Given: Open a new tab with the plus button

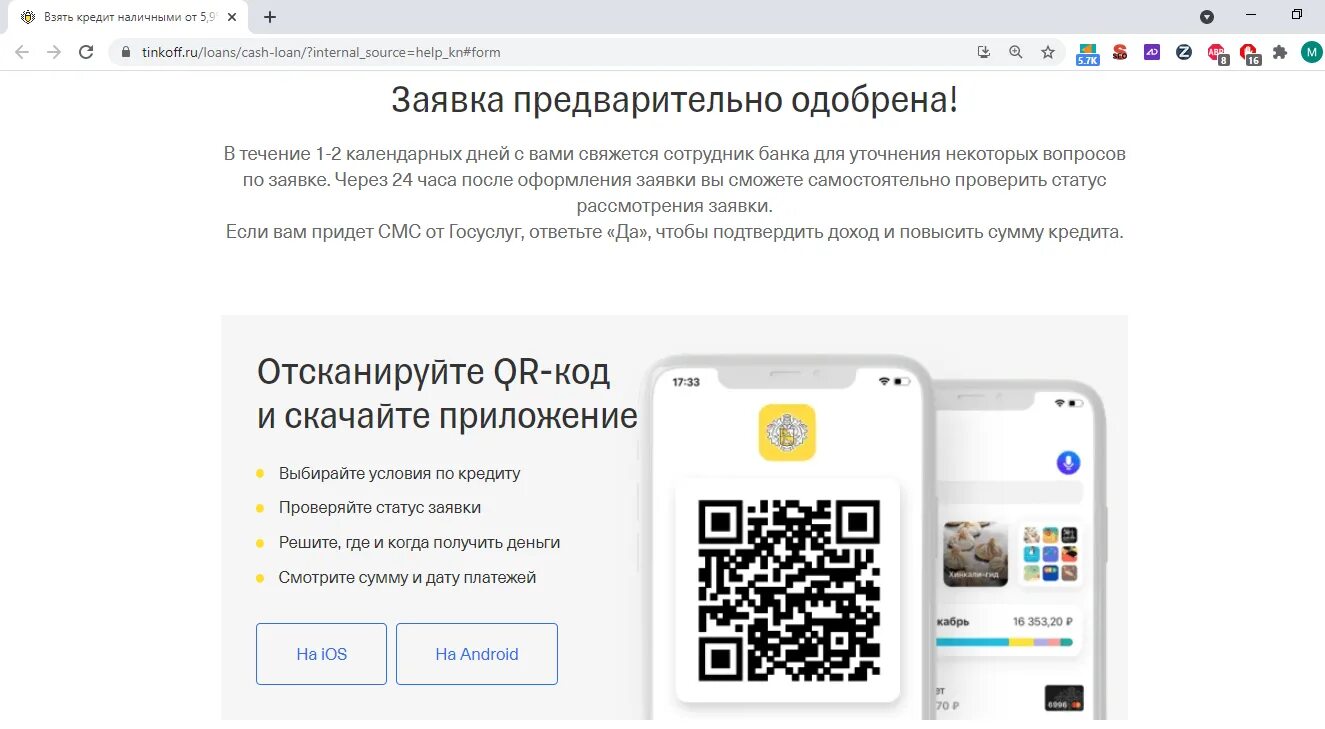Looking at the screenshot, I should coord(270,17).
